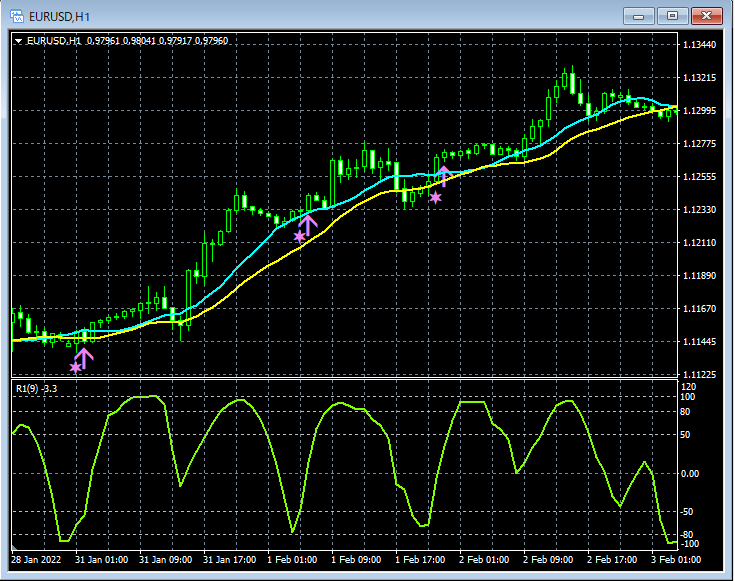Click the indicator scale value -80
This screenshot has height=581, width=735.
point(687,534)
